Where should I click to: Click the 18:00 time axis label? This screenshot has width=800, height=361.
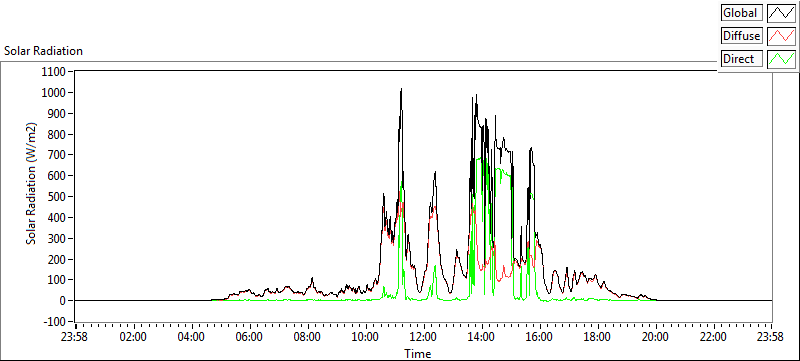click(x=597, y=337)
